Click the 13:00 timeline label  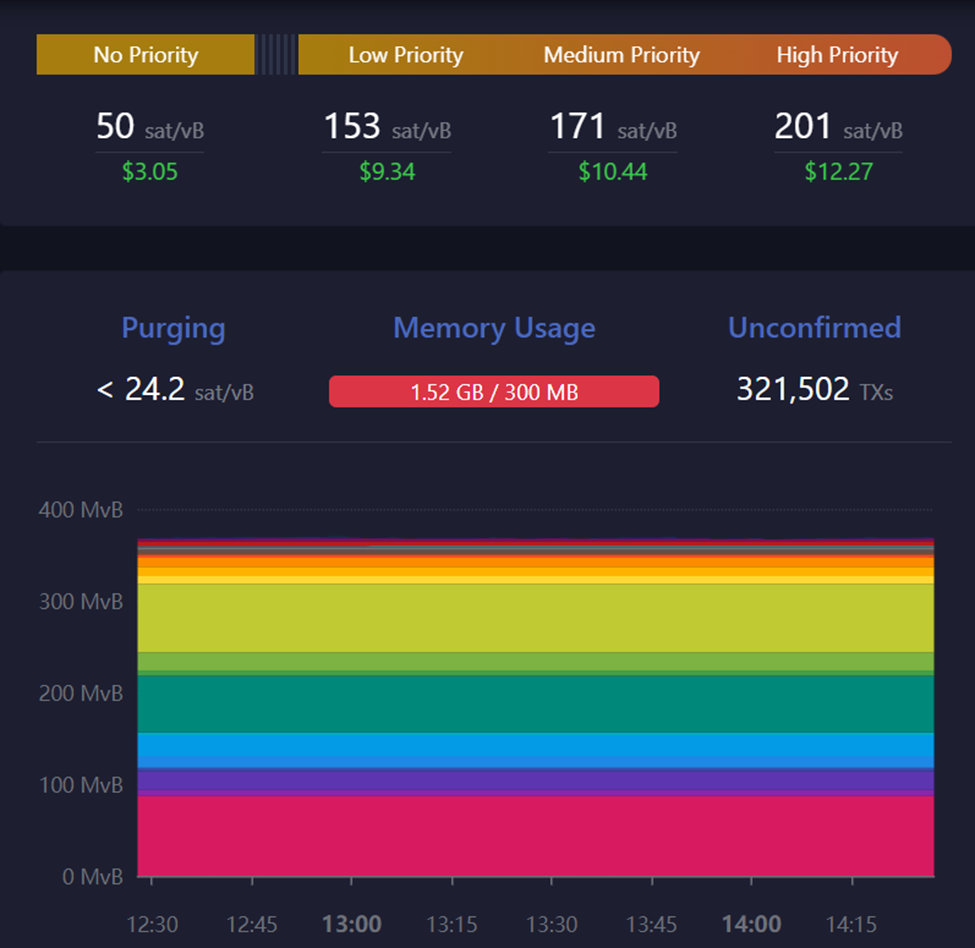[x=352, y=924]
